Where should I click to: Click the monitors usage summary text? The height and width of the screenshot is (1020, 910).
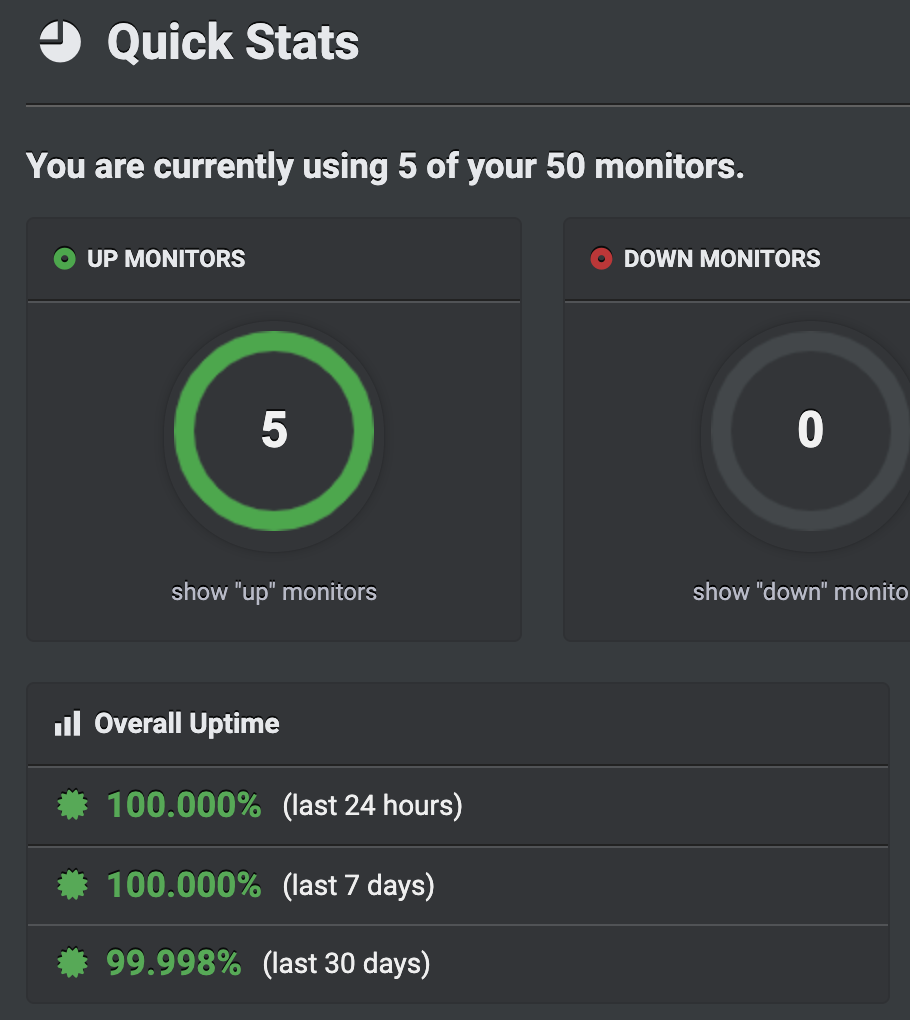385,166
